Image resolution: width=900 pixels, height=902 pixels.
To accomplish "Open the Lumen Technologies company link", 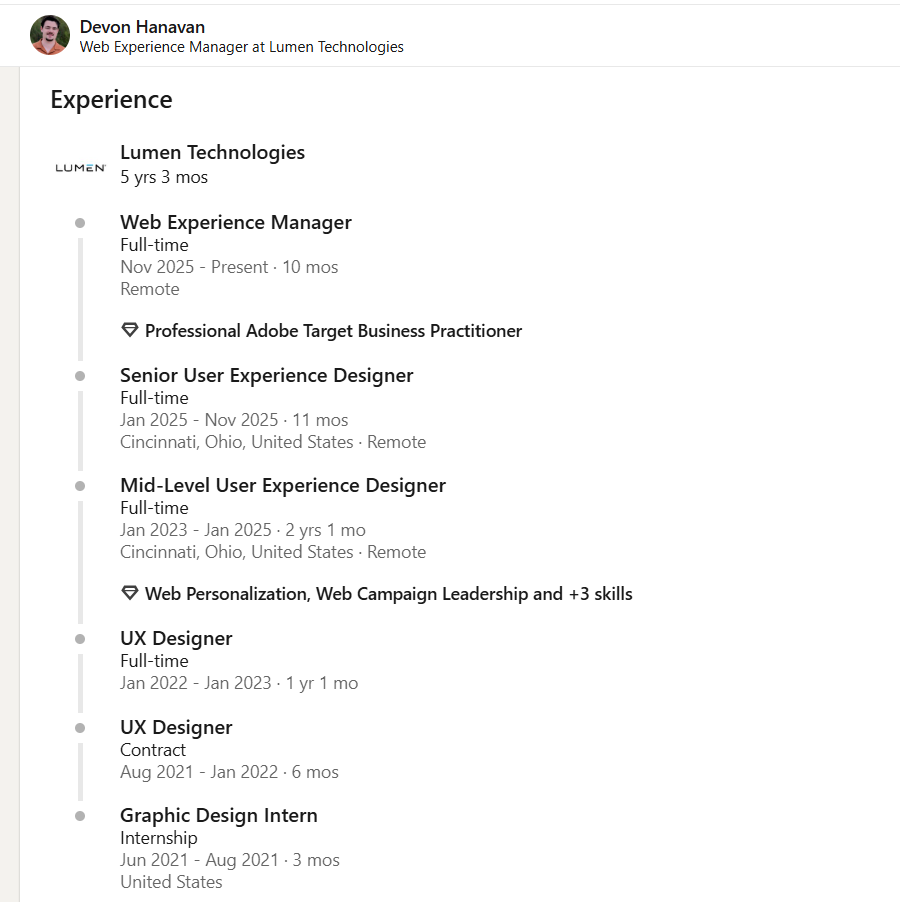I will tap(212, 152).
